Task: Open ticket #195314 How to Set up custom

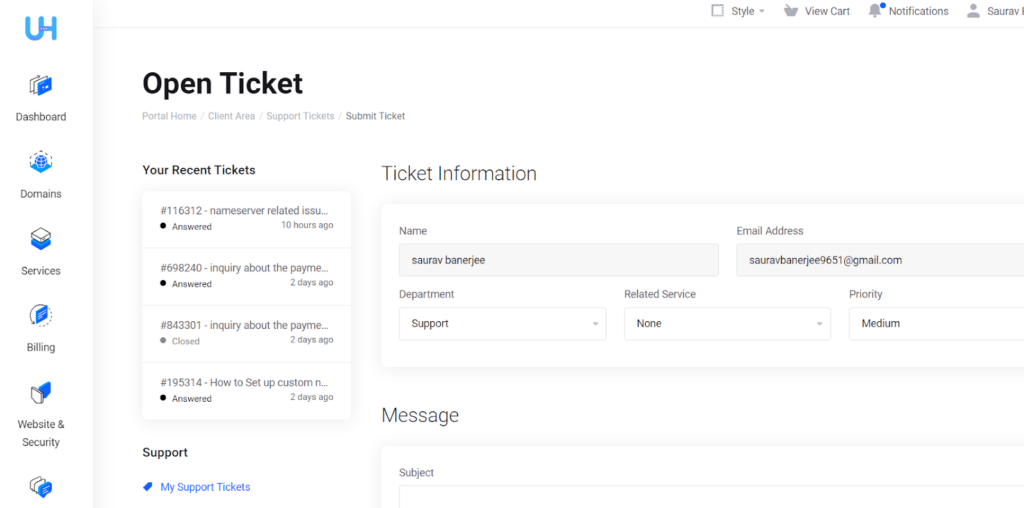Action: (247, 390)
